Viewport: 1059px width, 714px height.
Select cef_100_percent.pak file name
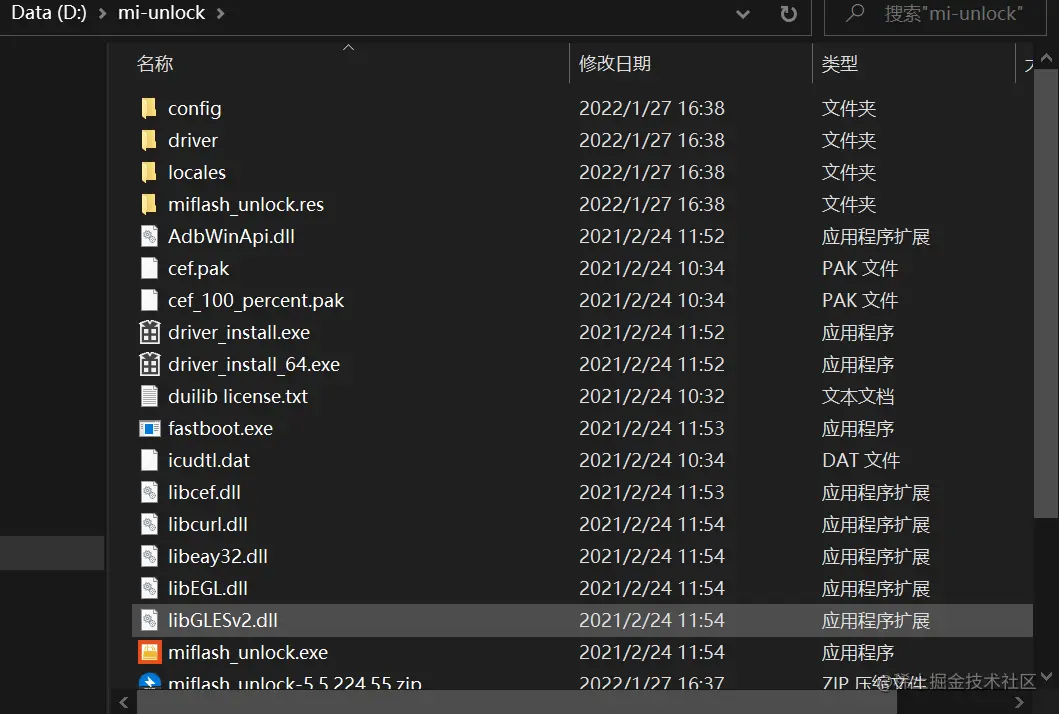click(x=256, y=300)
